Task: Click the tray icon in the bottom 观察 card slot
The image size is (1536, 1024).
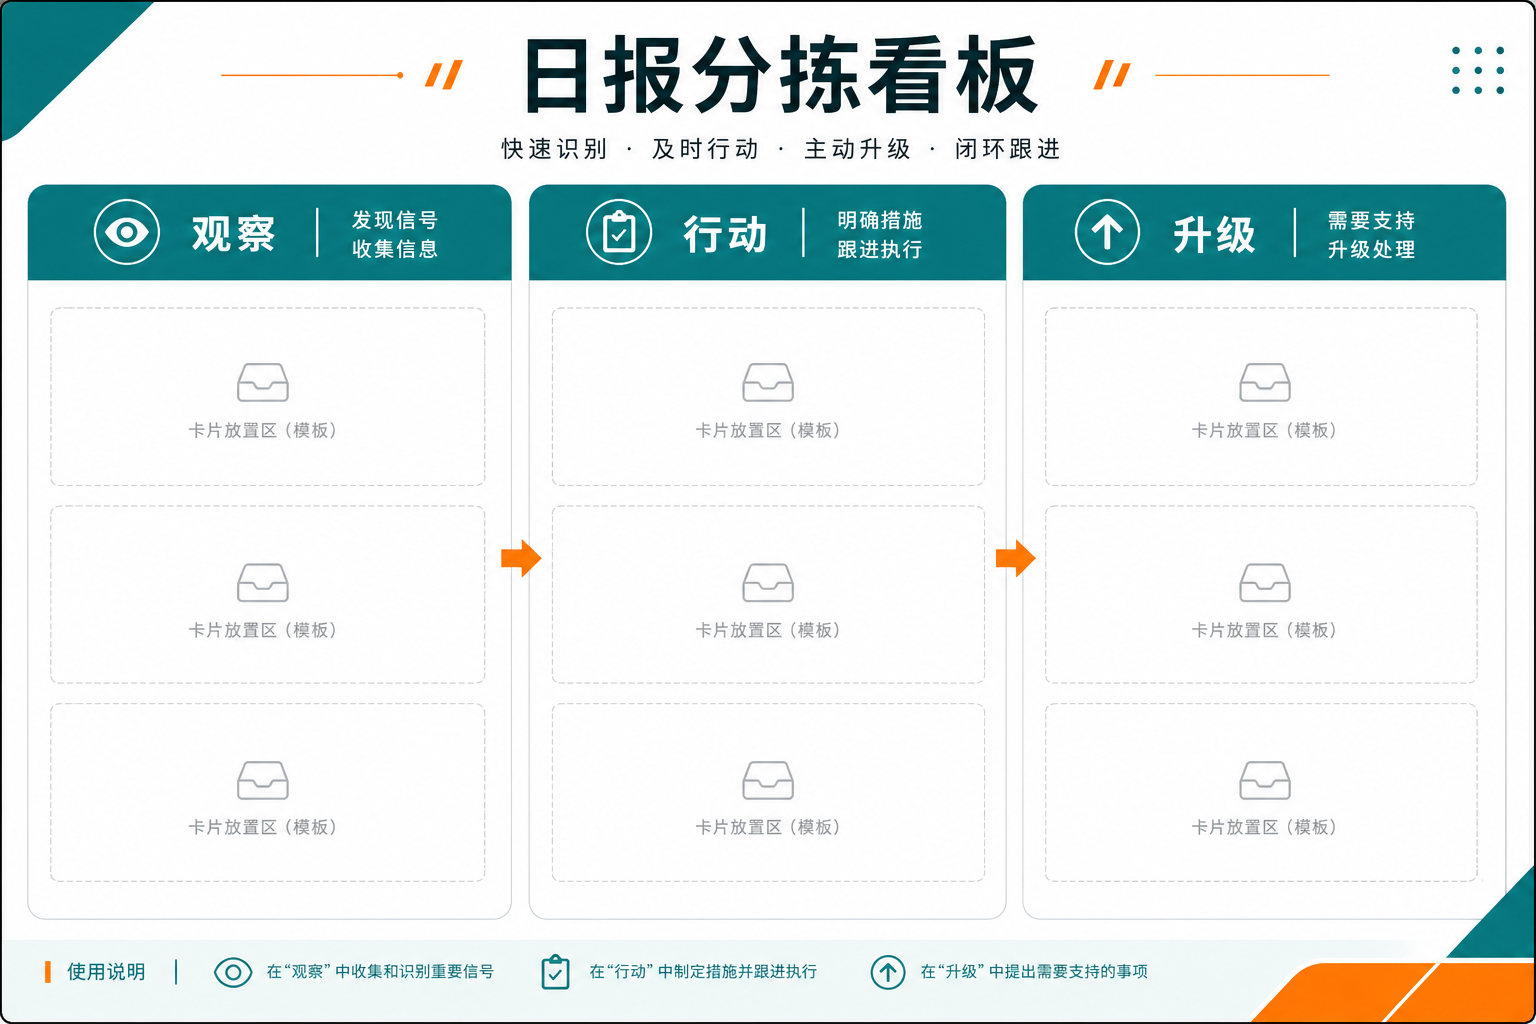Action: pos(263,780)
